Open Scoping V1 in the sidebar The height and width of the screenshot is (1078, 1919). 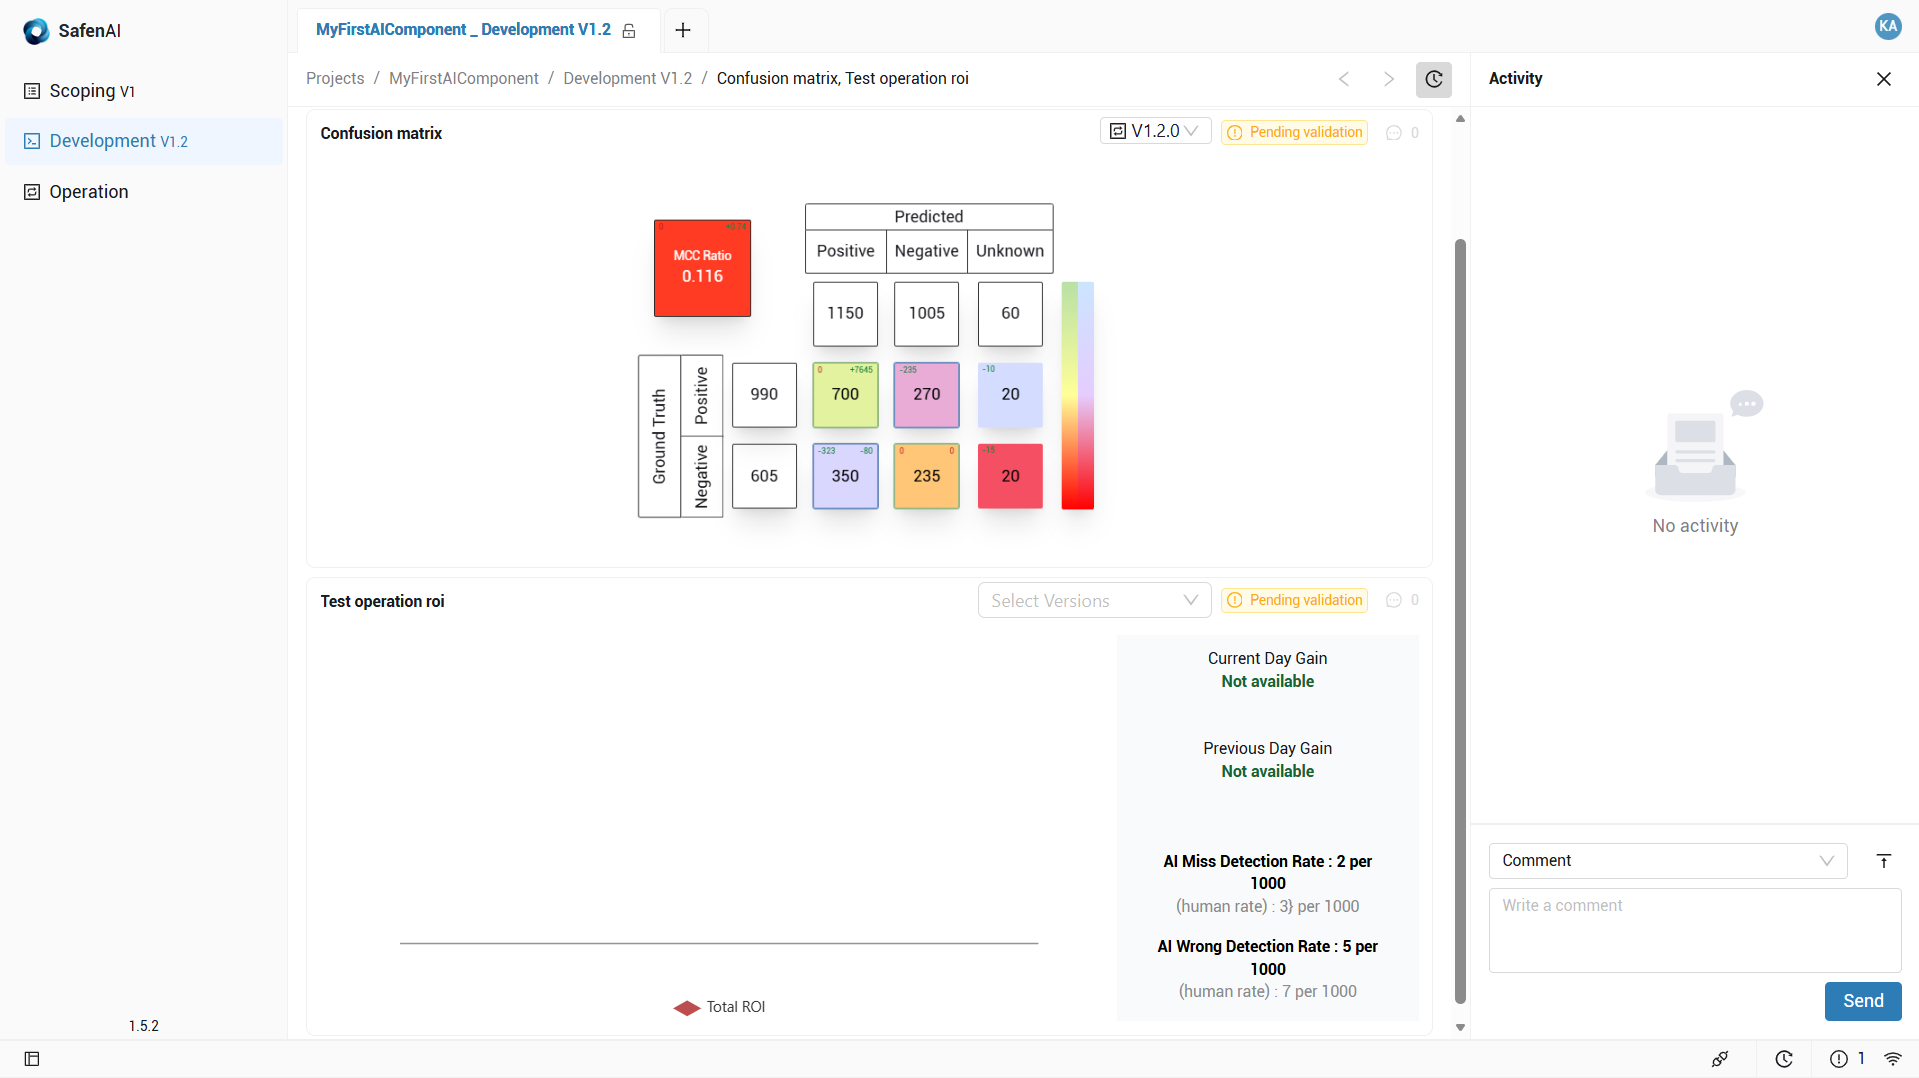pos(92,91)
